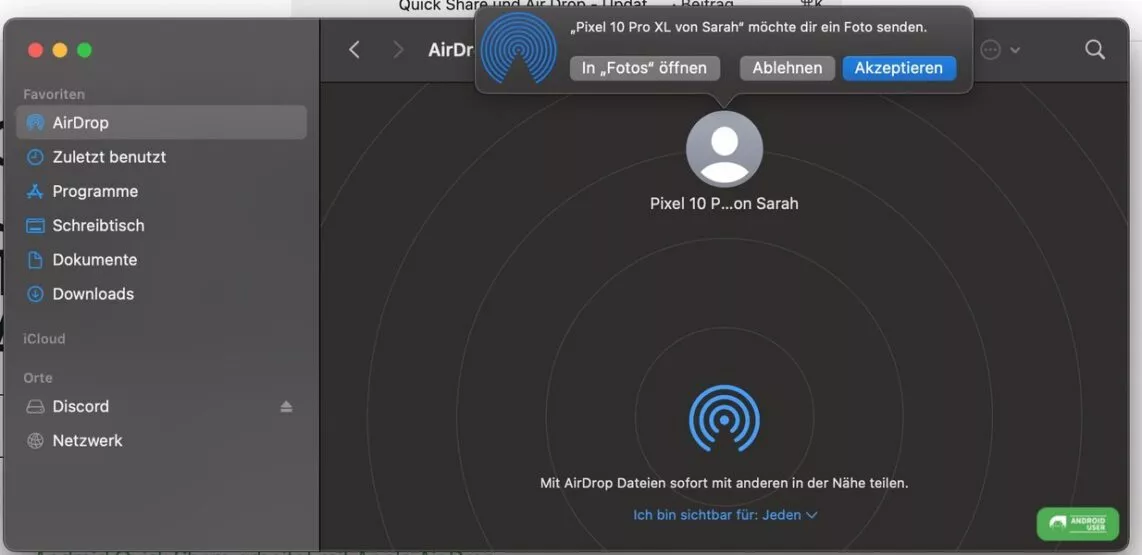Click the yellow minimize window button
Screen dimensions: 1142x555
[x=60, y=50]
